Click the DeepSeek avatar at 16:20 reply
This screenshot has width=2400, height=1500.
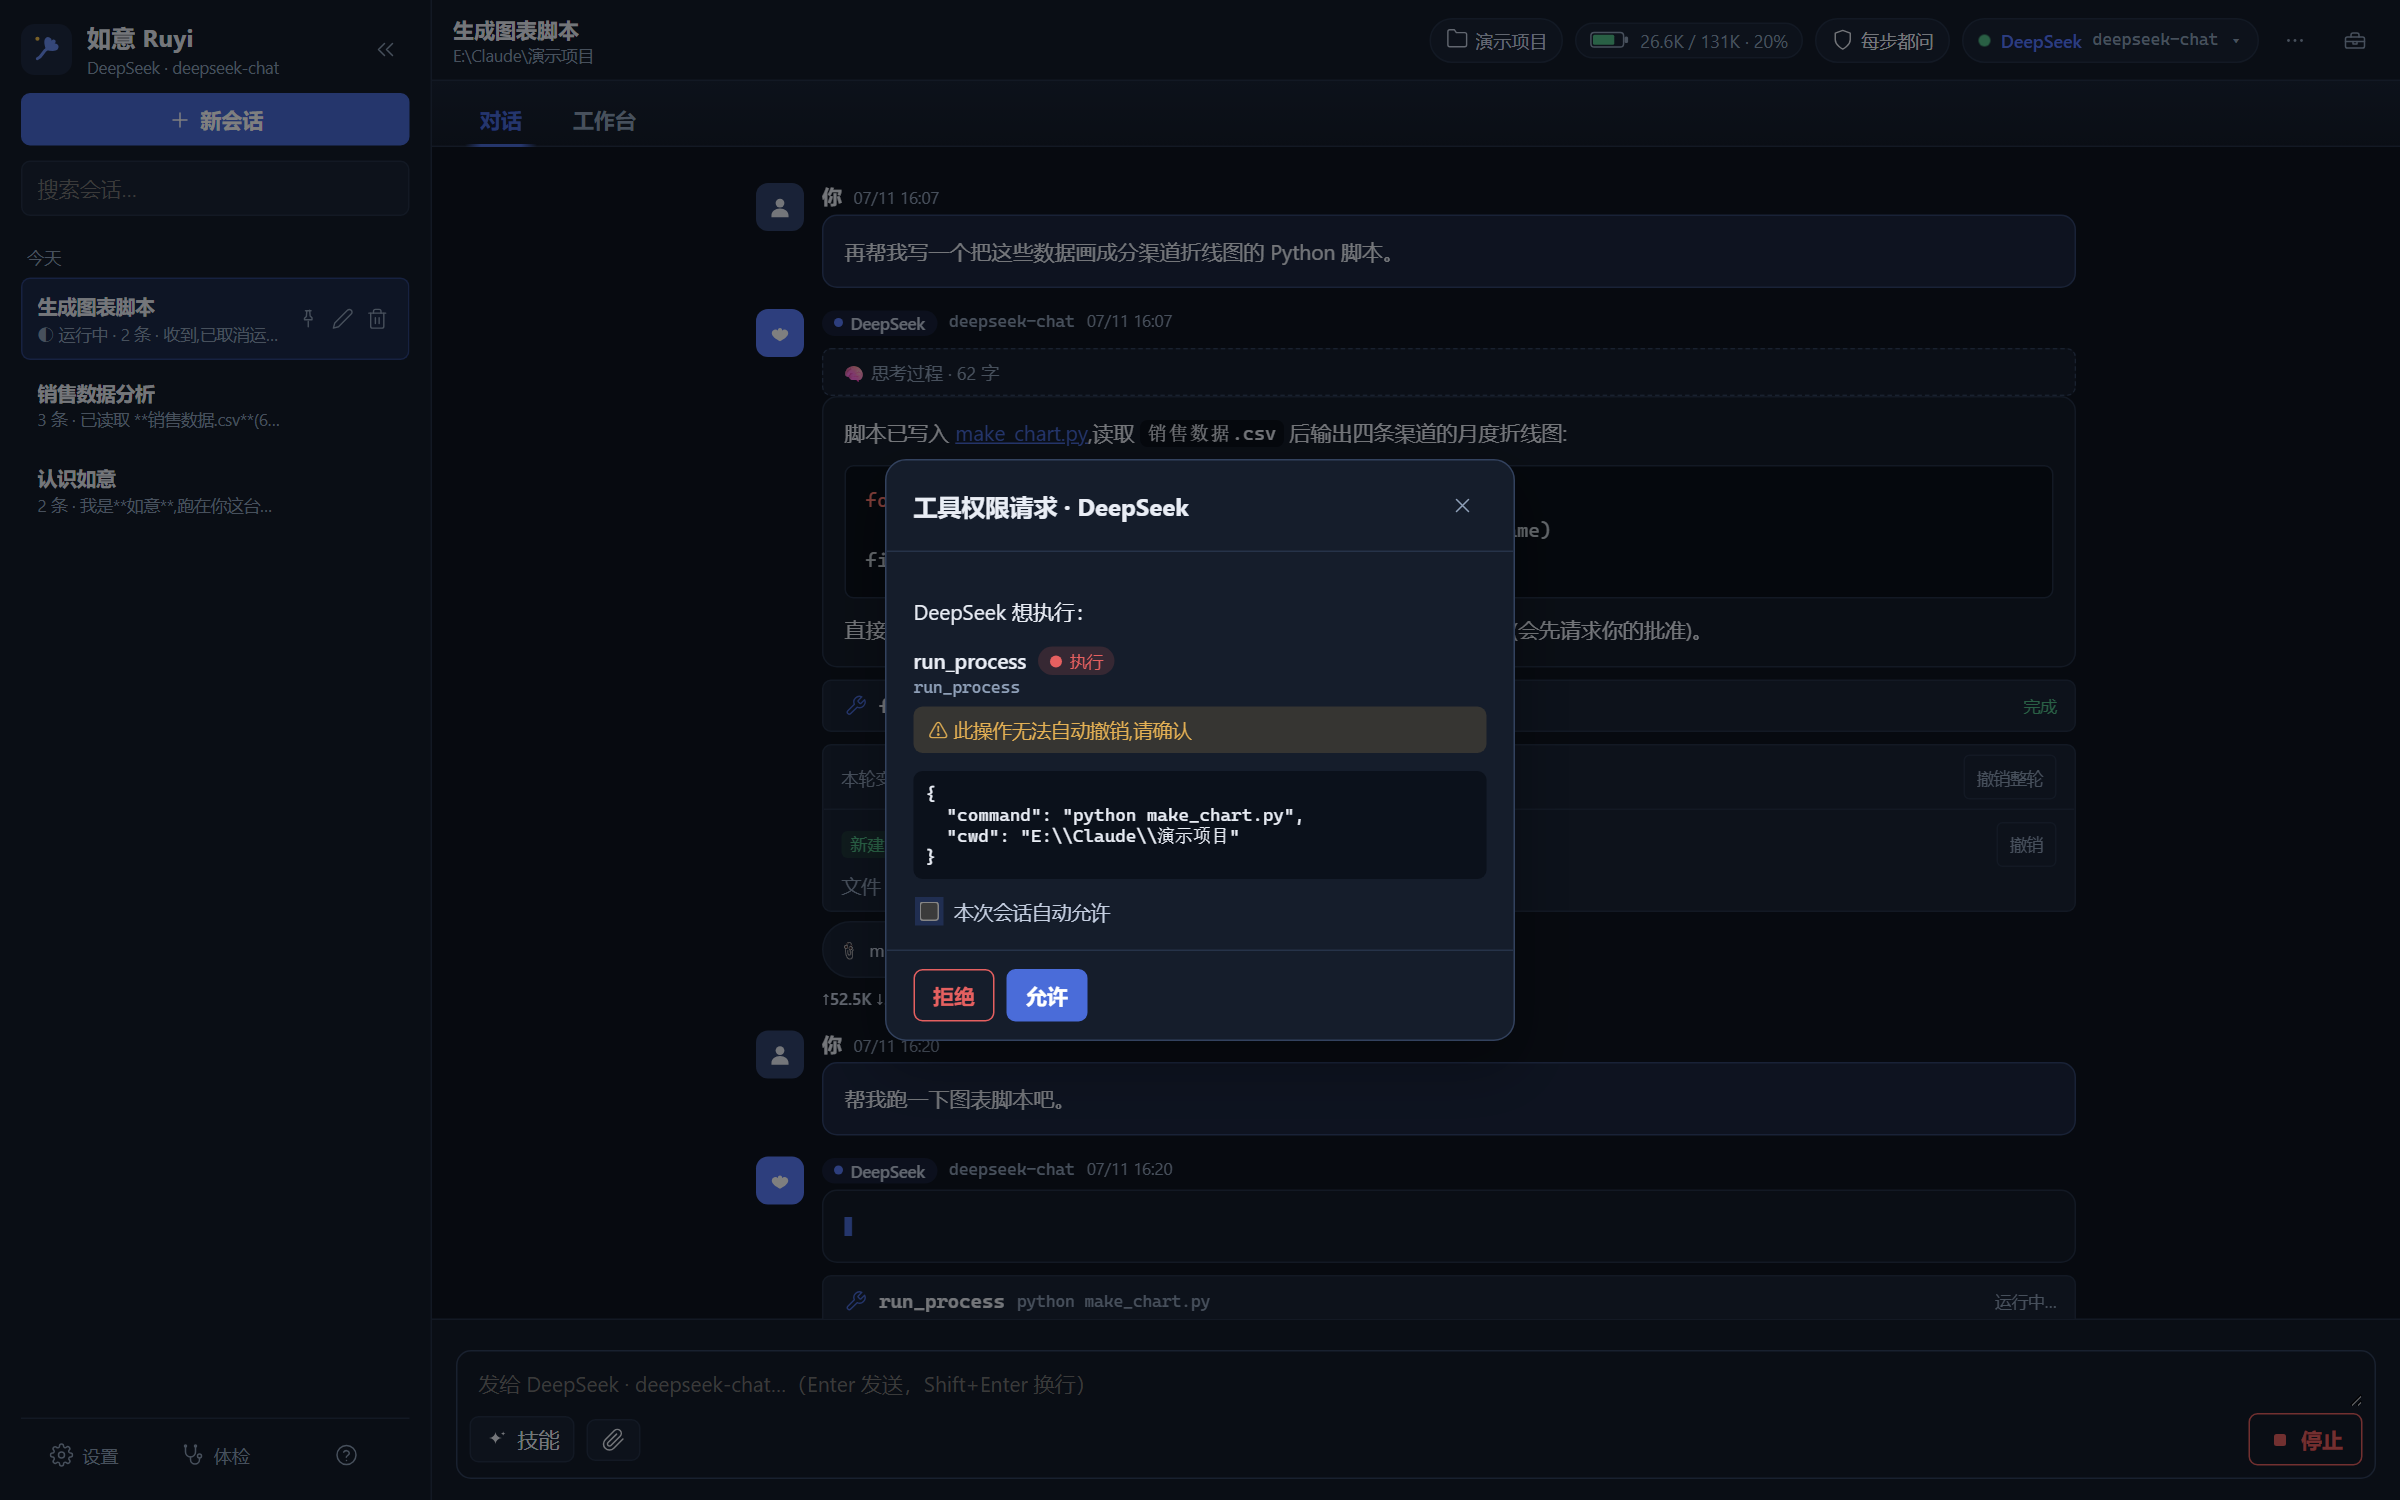pos(780,1181)
